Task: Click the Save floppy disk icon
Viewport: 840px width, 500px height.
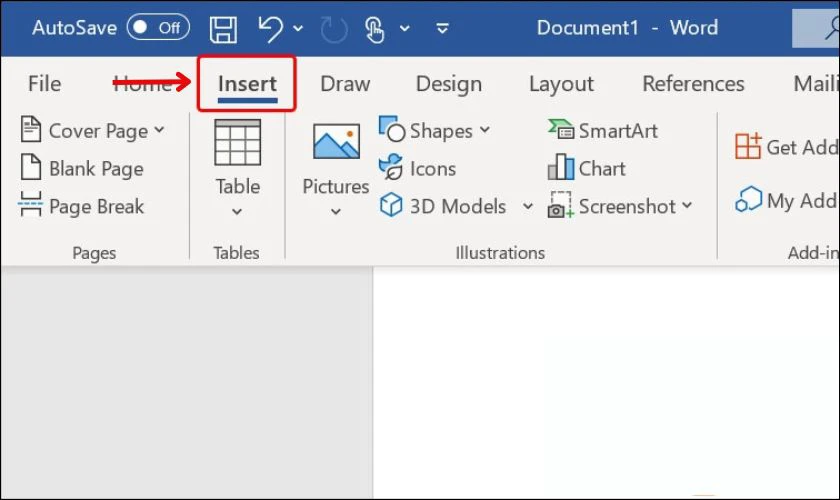Action: tap(223, 28)
